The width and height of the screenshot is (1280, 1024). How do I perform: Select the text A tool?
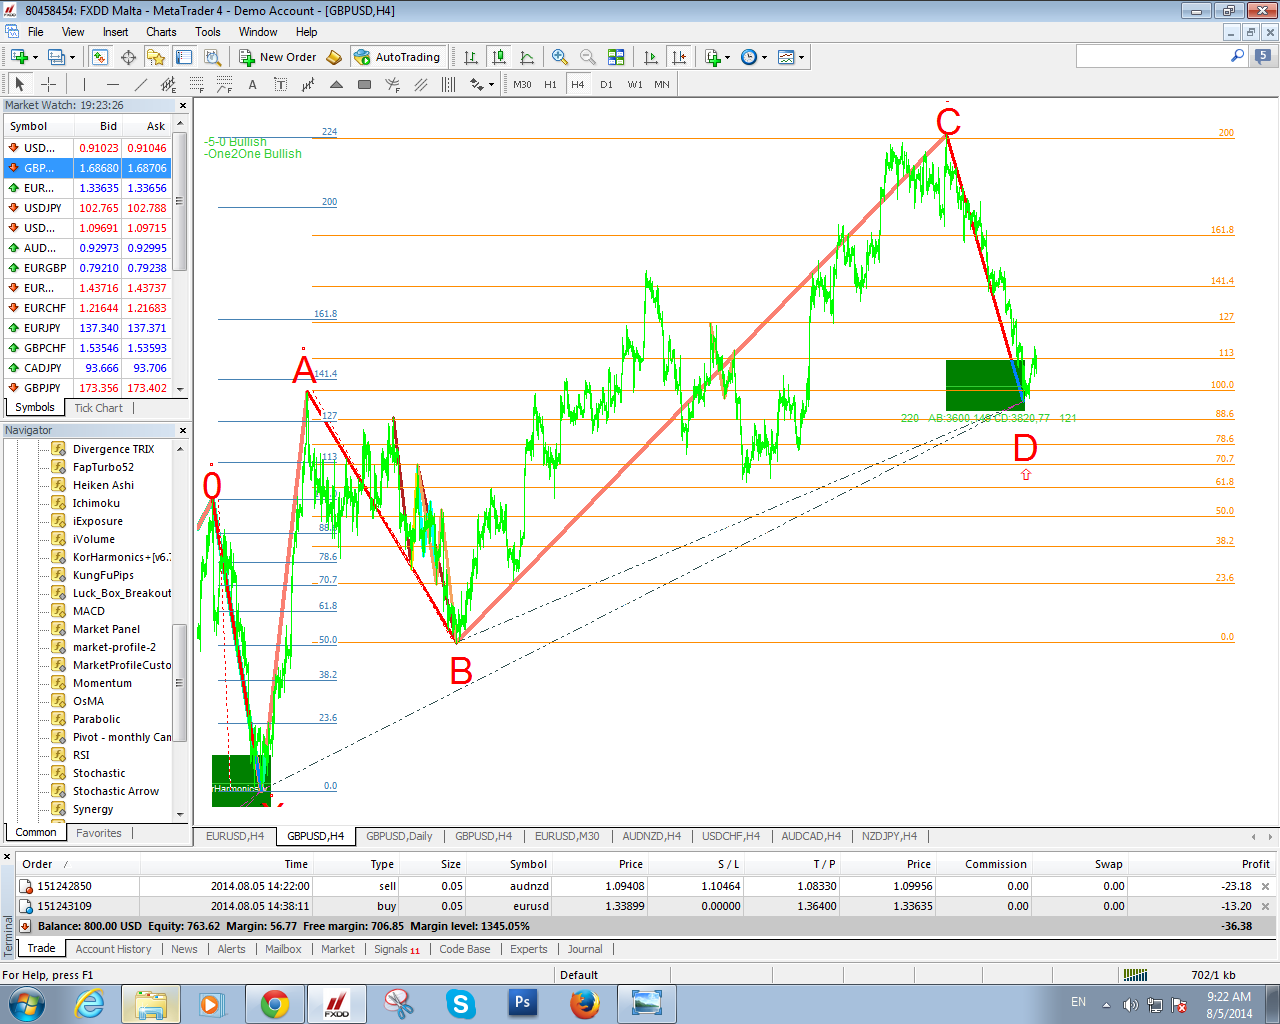coord(252,84)
